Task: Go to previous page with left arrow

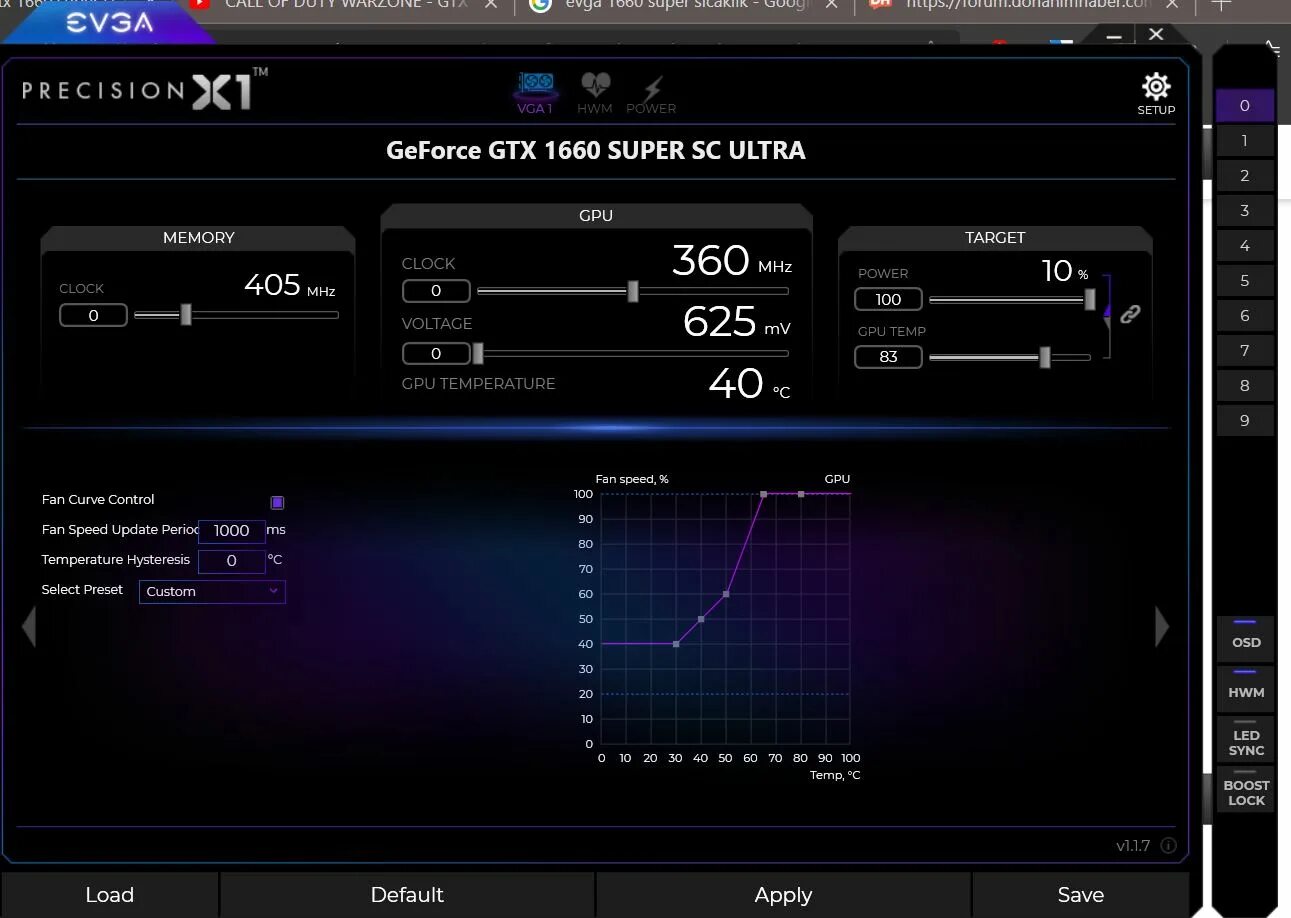Action: (x=29, y=627)
